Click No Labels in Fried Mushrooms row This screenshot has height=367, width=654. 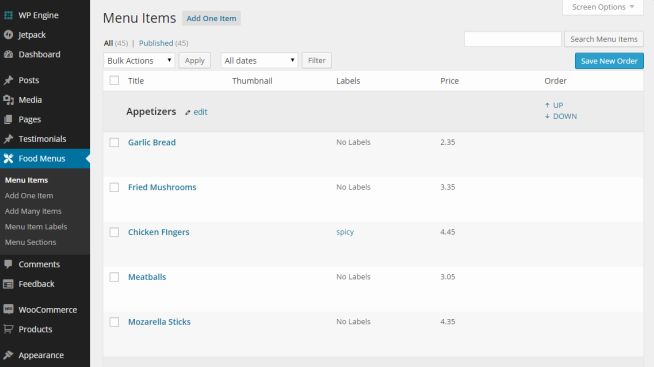(x=353, y=187)
